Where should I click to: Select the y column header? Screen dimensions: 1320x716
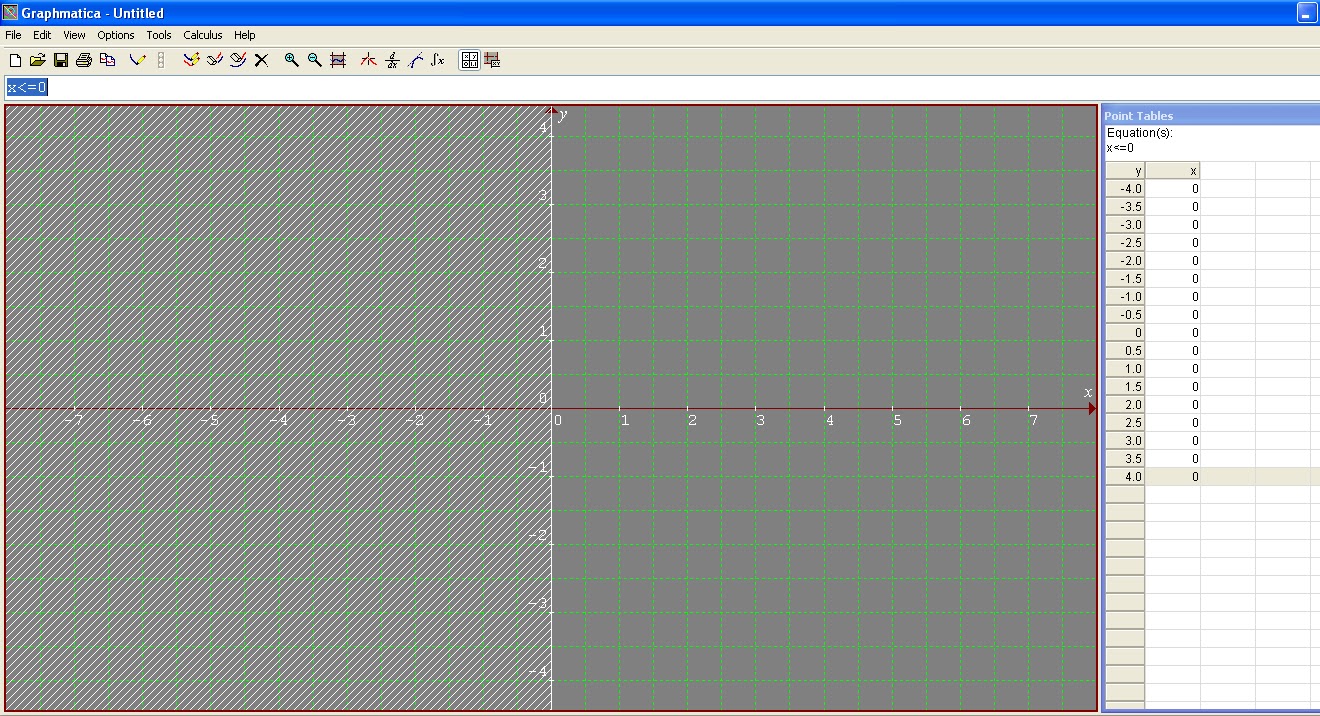pos(1125,171)
